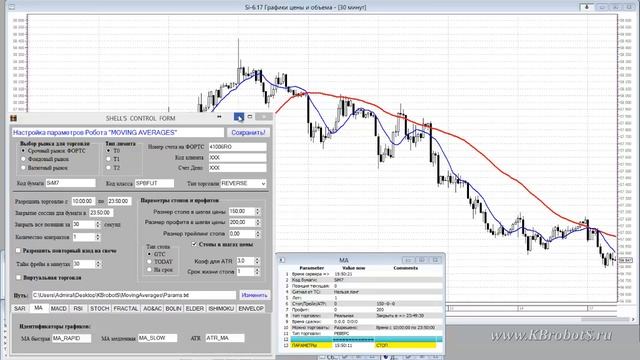Switch to the ISHIMOKU tab
Screen dimensions: 640x360
[221, 309]
